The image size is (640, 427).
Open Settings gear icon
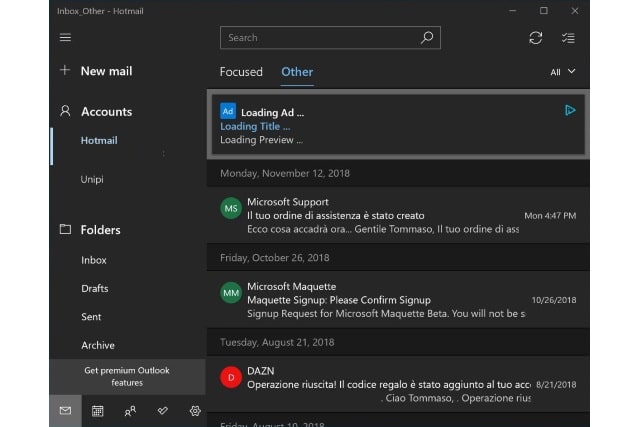[195, 411]
